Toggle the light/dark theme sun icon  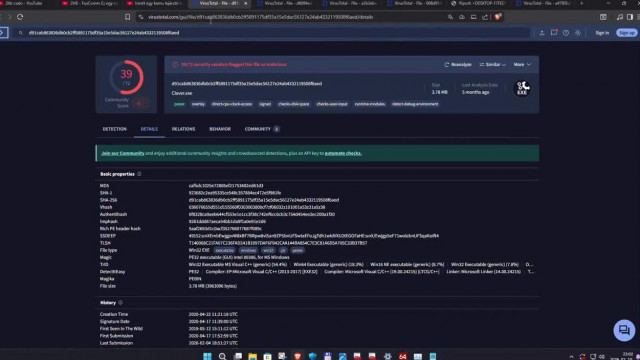click(x=578, y=33)
